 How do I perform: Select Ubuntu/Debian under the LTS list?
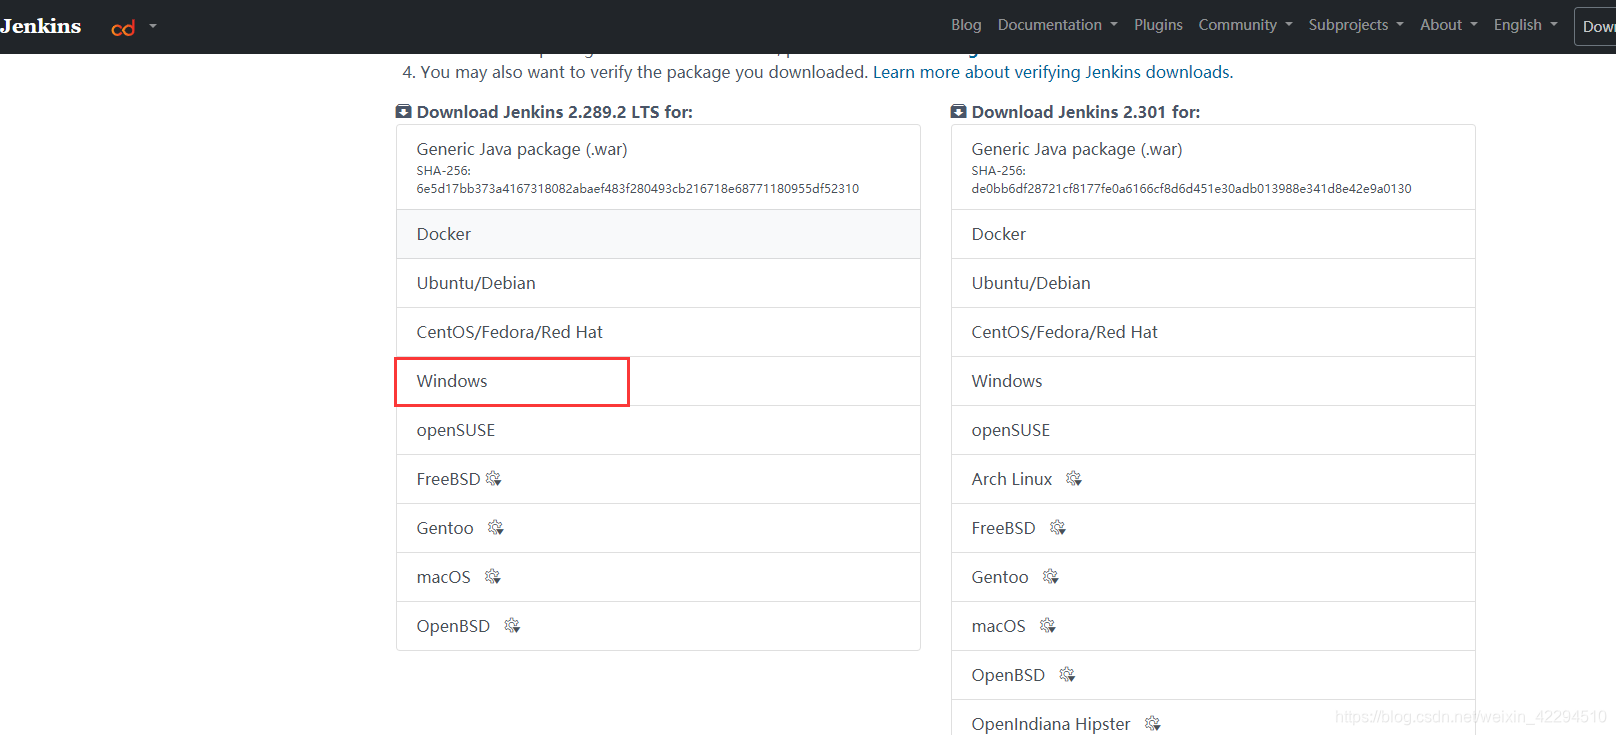click(x=658, y=283)
